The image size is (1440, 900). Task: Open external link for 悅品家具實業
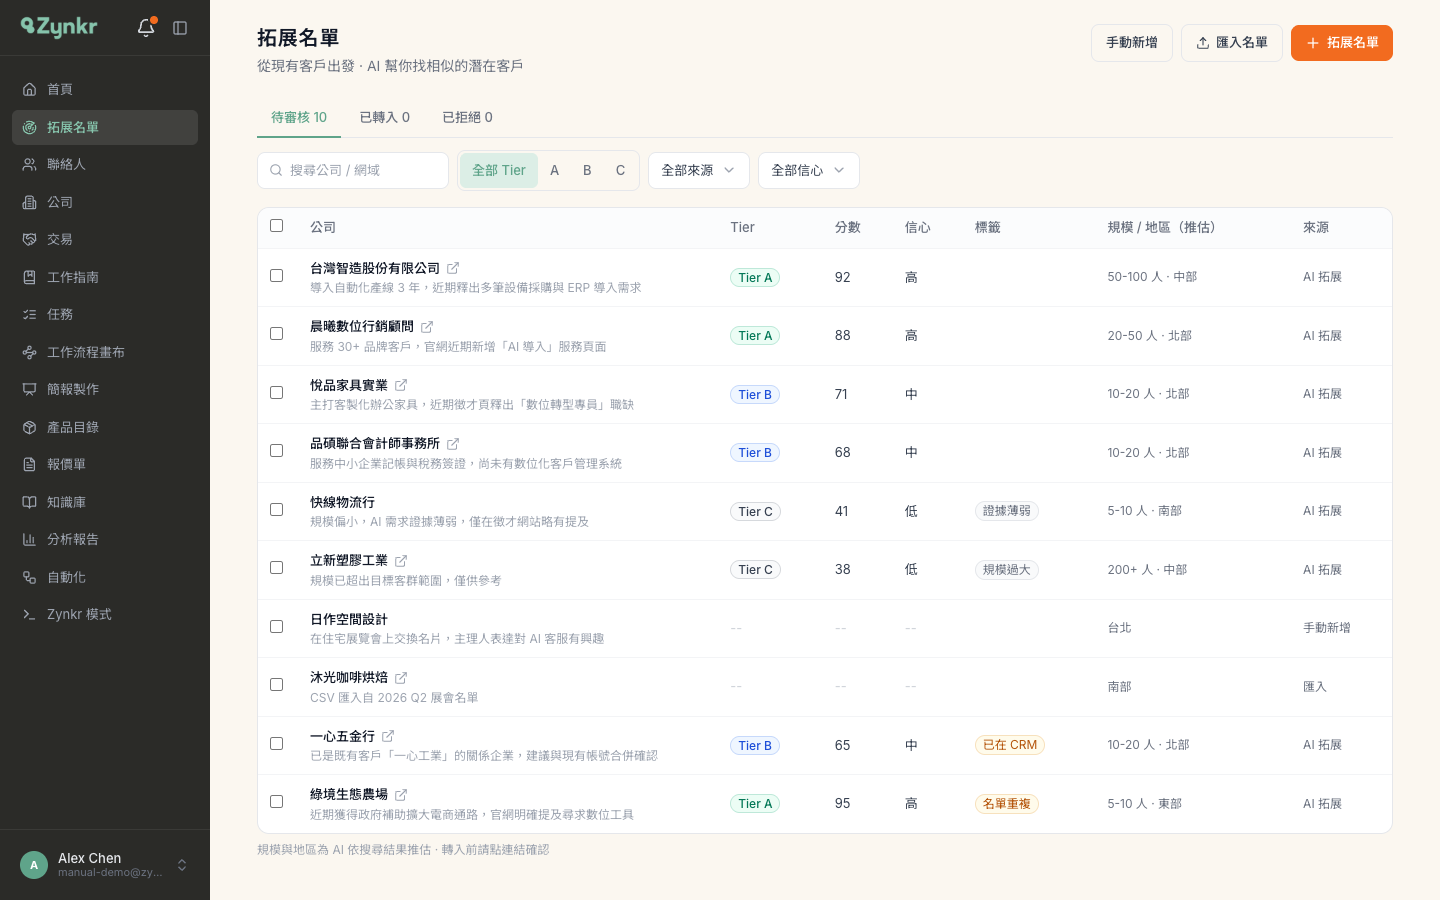pyautogui.click(x=401, y=385)
